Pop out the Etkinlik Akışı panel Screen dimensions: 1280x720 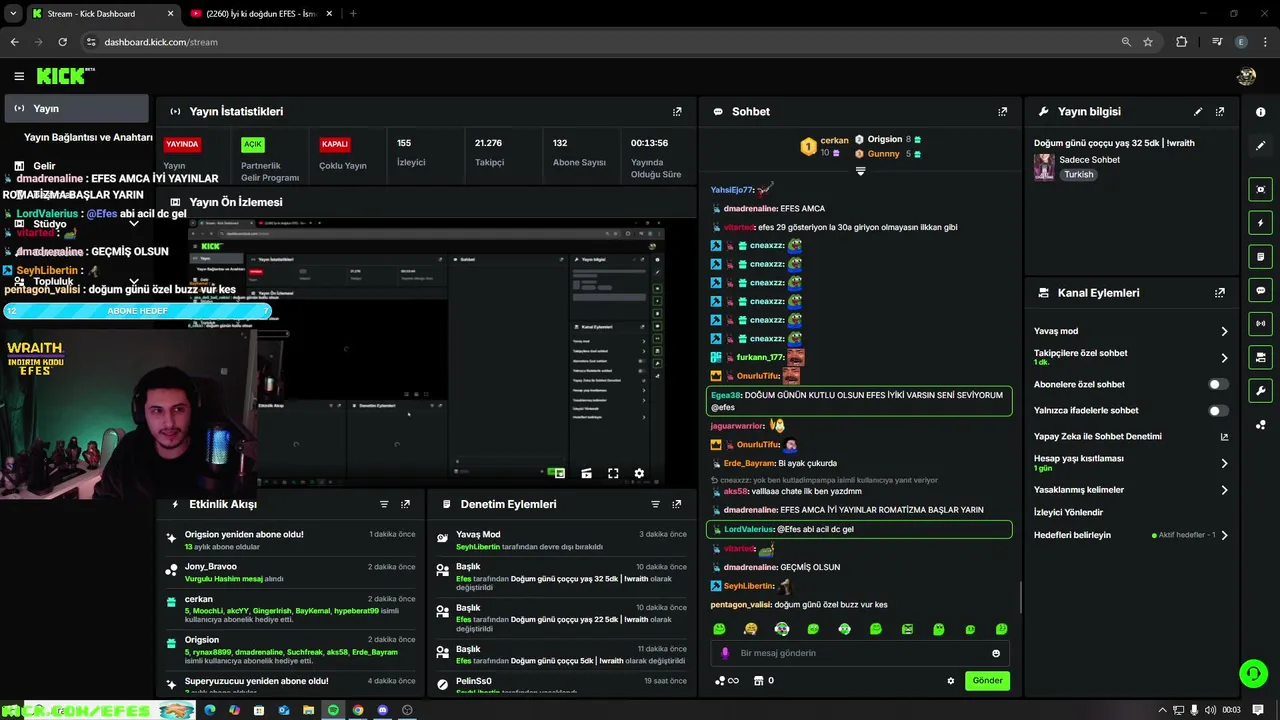point(405,505)
